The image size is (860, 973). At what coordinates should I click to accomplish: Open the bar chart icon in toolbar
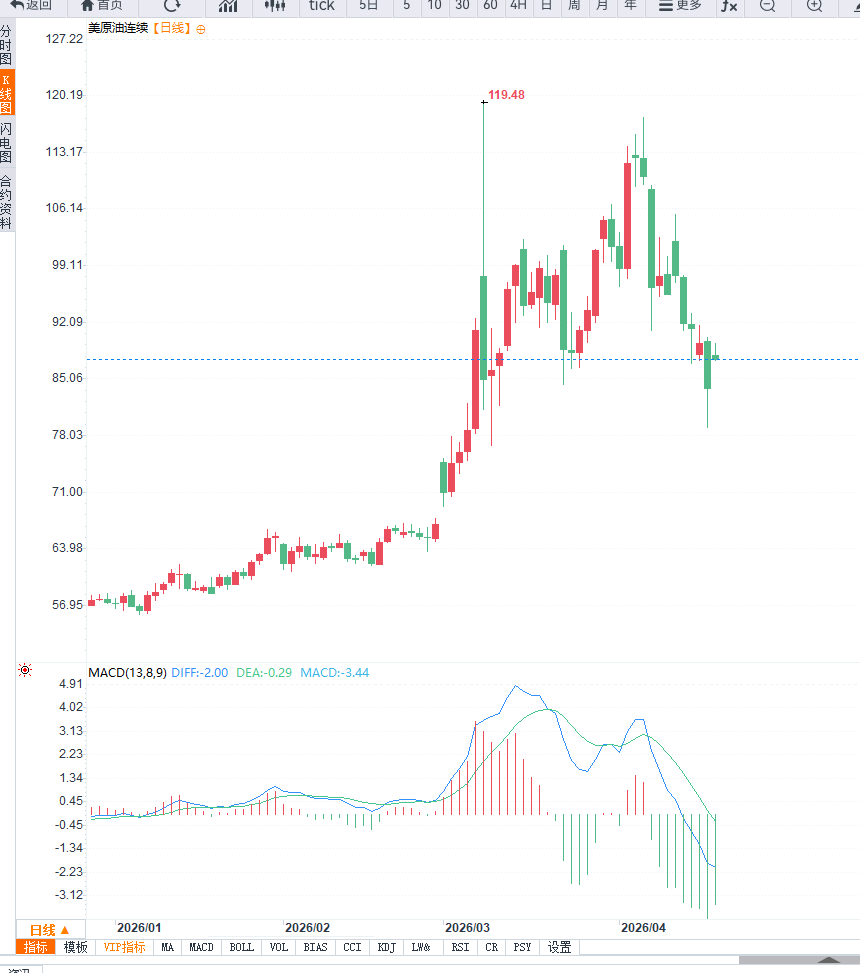228,5
